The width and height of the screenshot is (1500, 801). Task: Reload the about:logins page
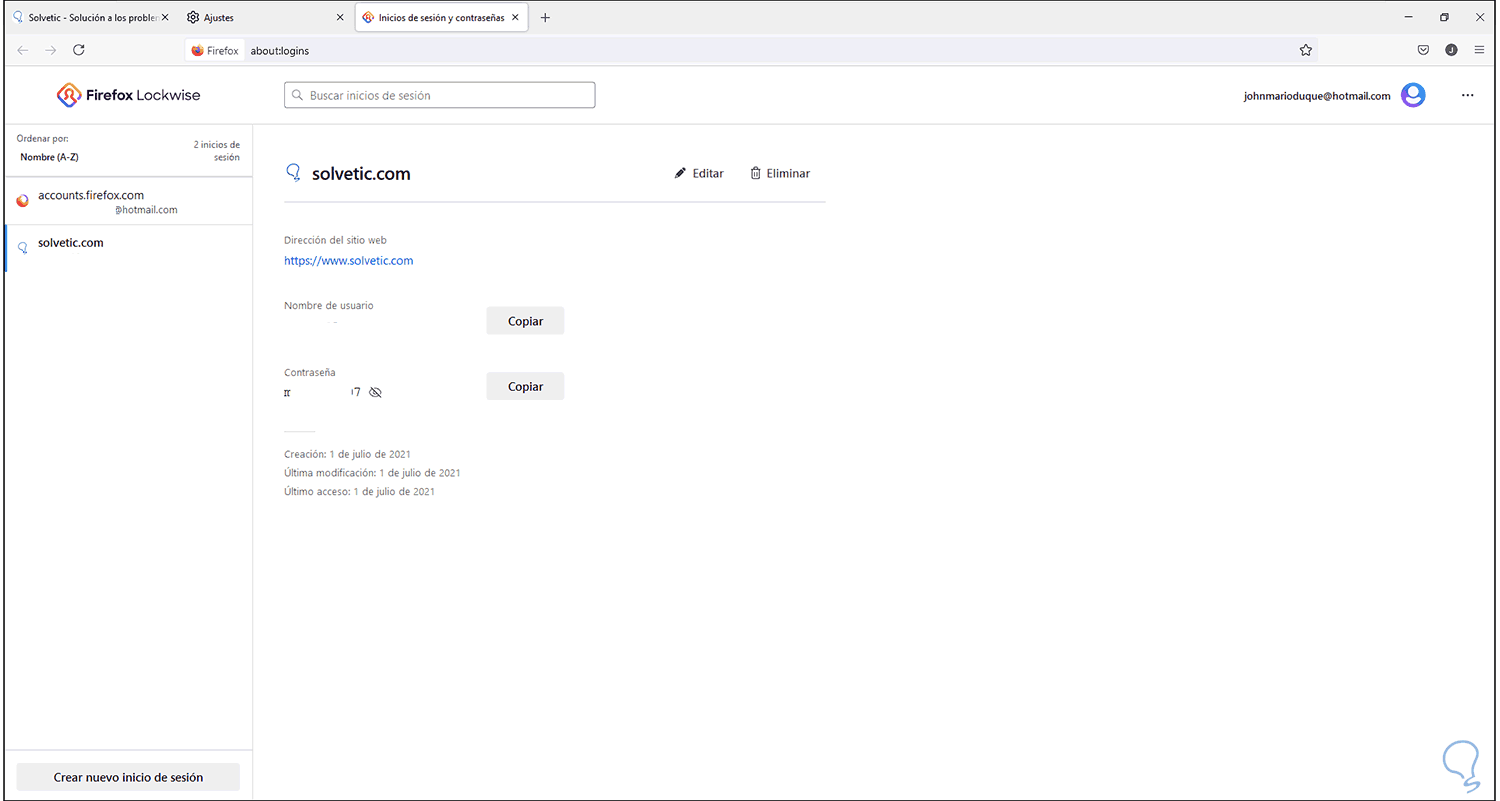(x=79, y=50)
